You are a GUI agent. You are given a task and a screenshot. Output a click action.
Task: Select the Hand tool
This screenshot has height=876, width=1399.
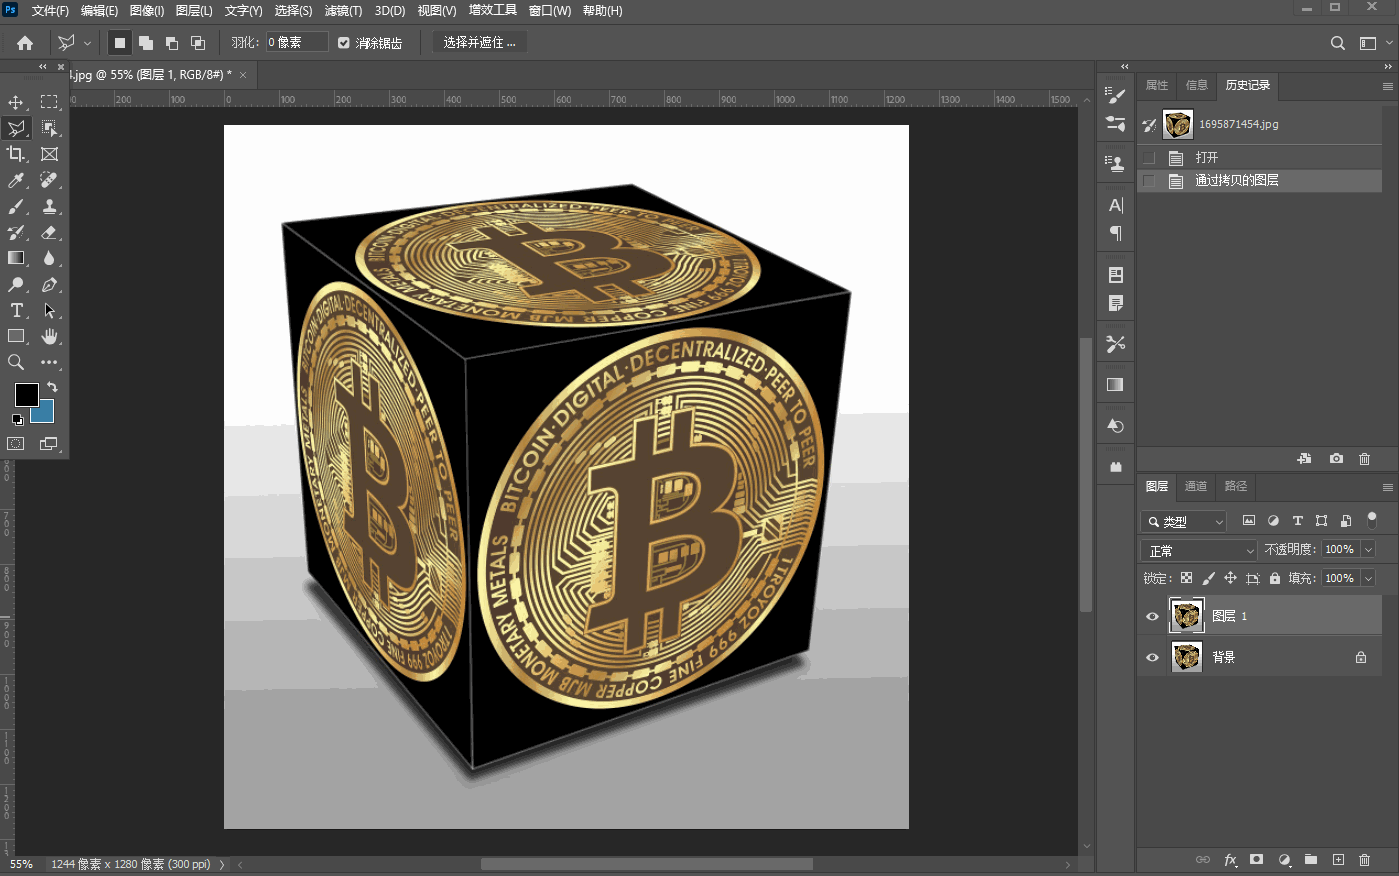(49, 336)
